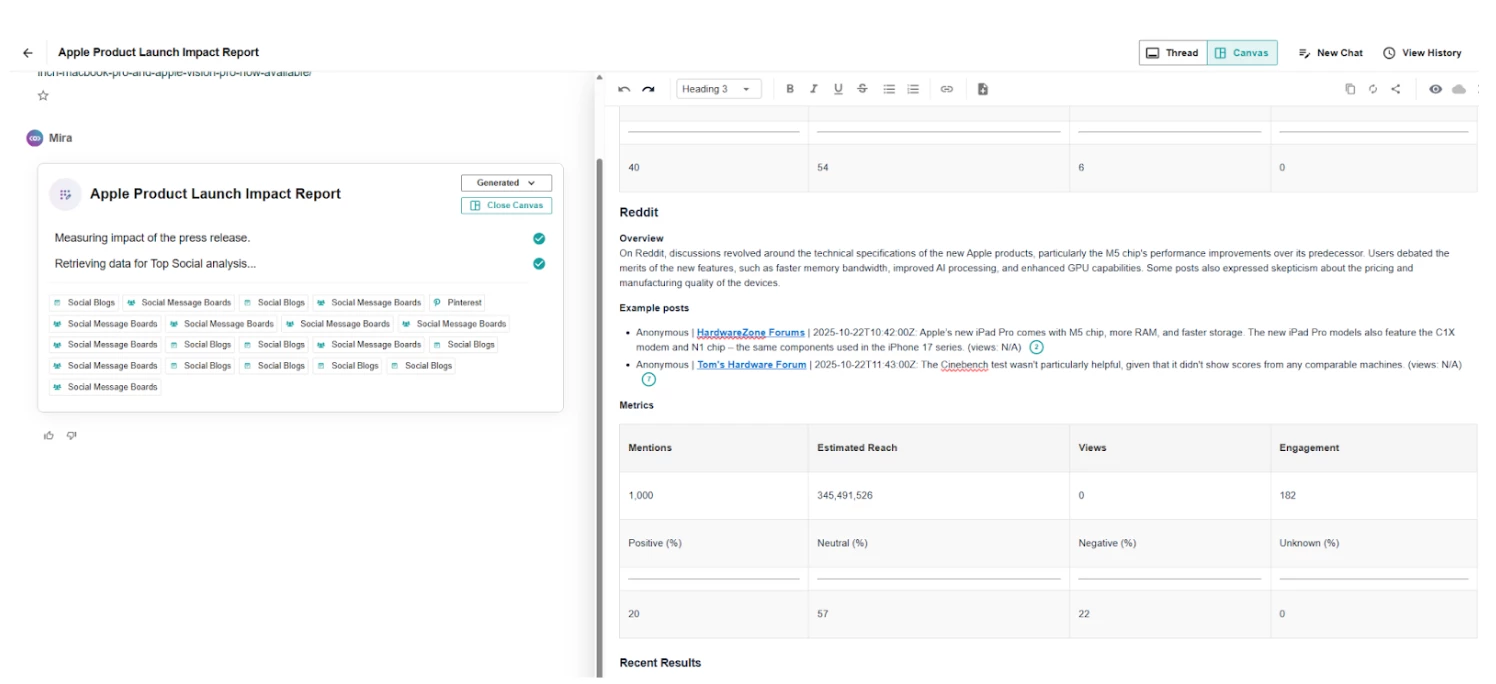Image resolution: width=1496 pixels, height=684 pixels.
Task: Open the Tom's Hardware Forum link
Action: pyautogui.click(x=752, y=365)
